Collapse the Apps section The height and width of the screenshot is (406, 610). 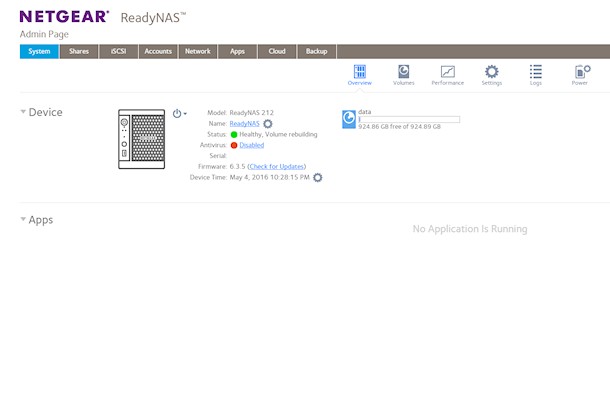(24, 219)
